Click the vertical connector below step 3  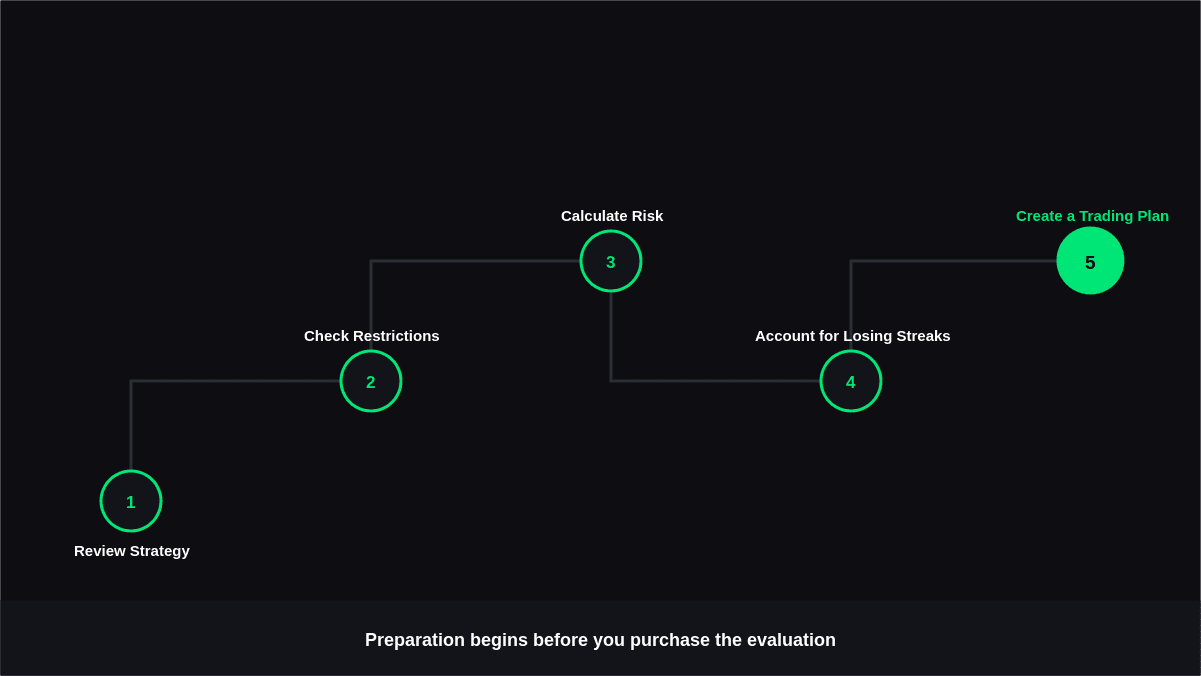611,336
